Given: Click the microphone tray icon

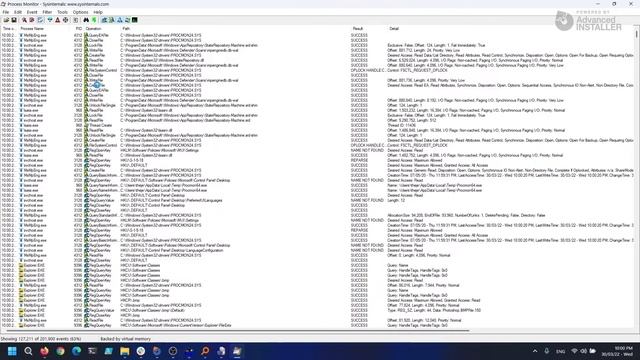Looking at the screenshot, I should [x=547, y=351].
